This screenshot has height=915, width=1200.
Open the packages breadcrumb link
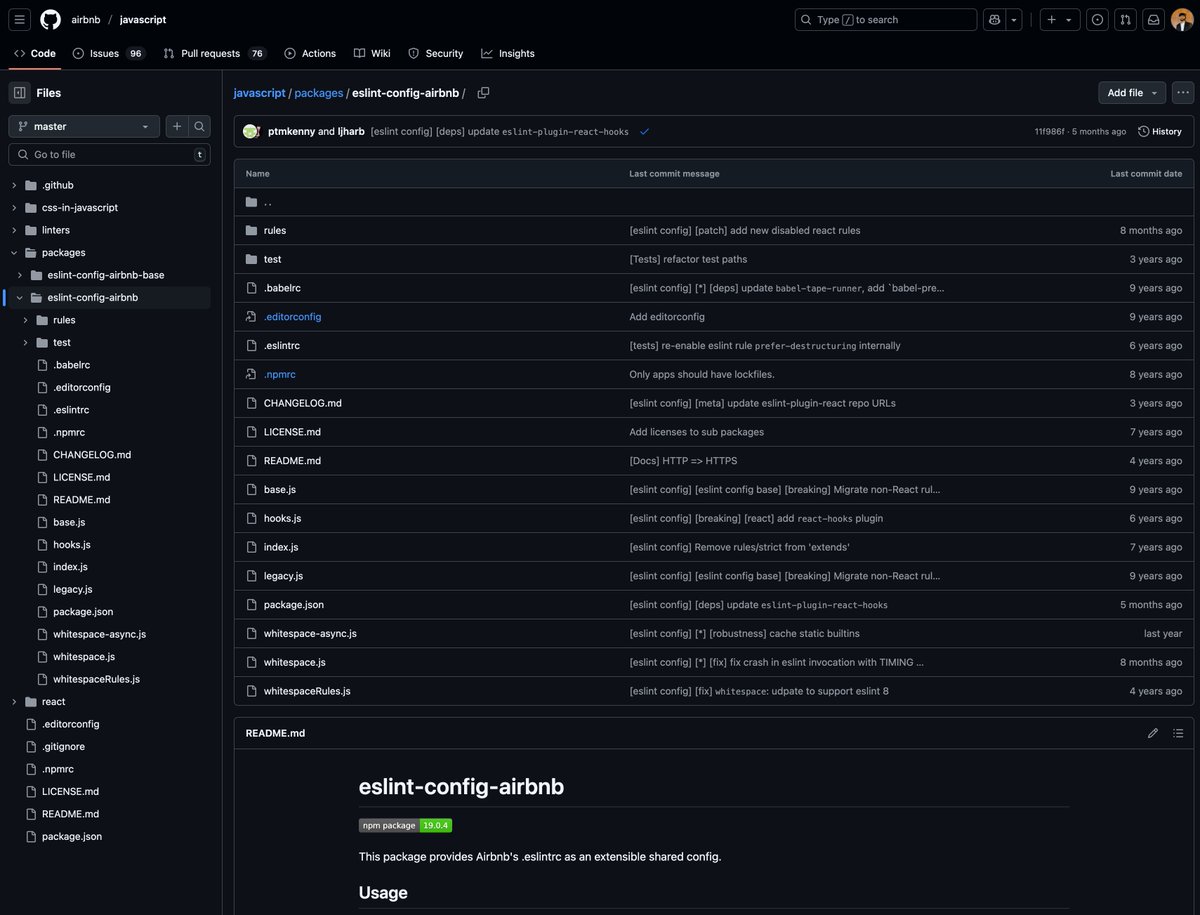click(318, 93)
